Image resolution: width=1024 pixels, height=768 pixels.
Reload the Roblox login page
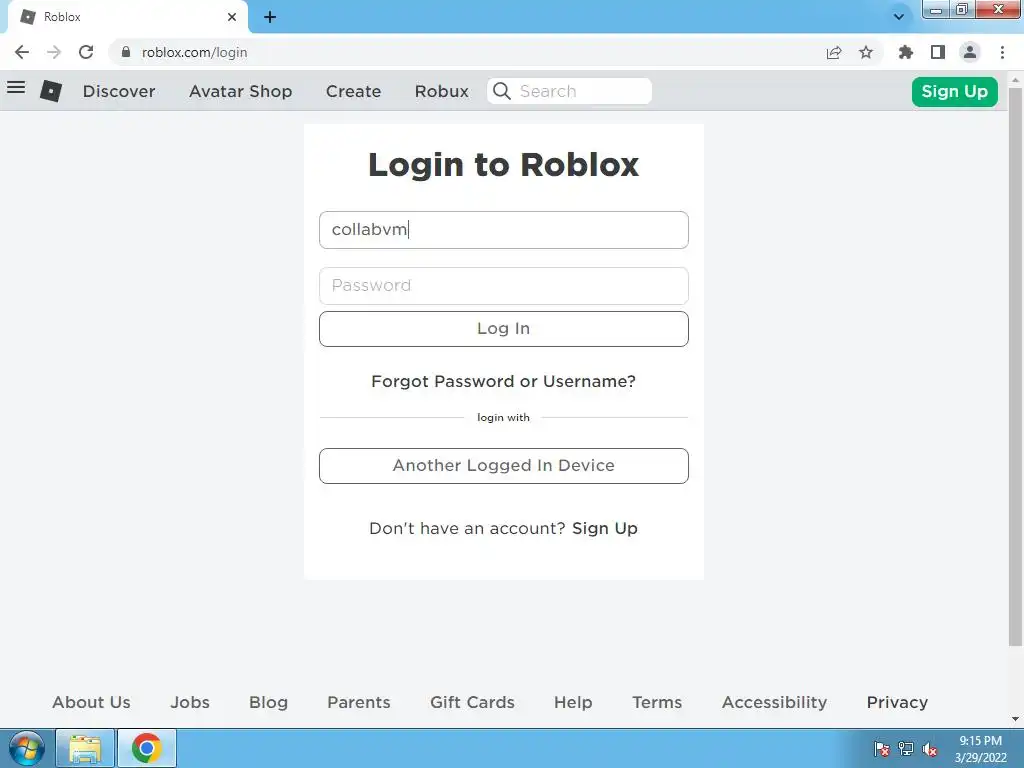tap(86, 52)
